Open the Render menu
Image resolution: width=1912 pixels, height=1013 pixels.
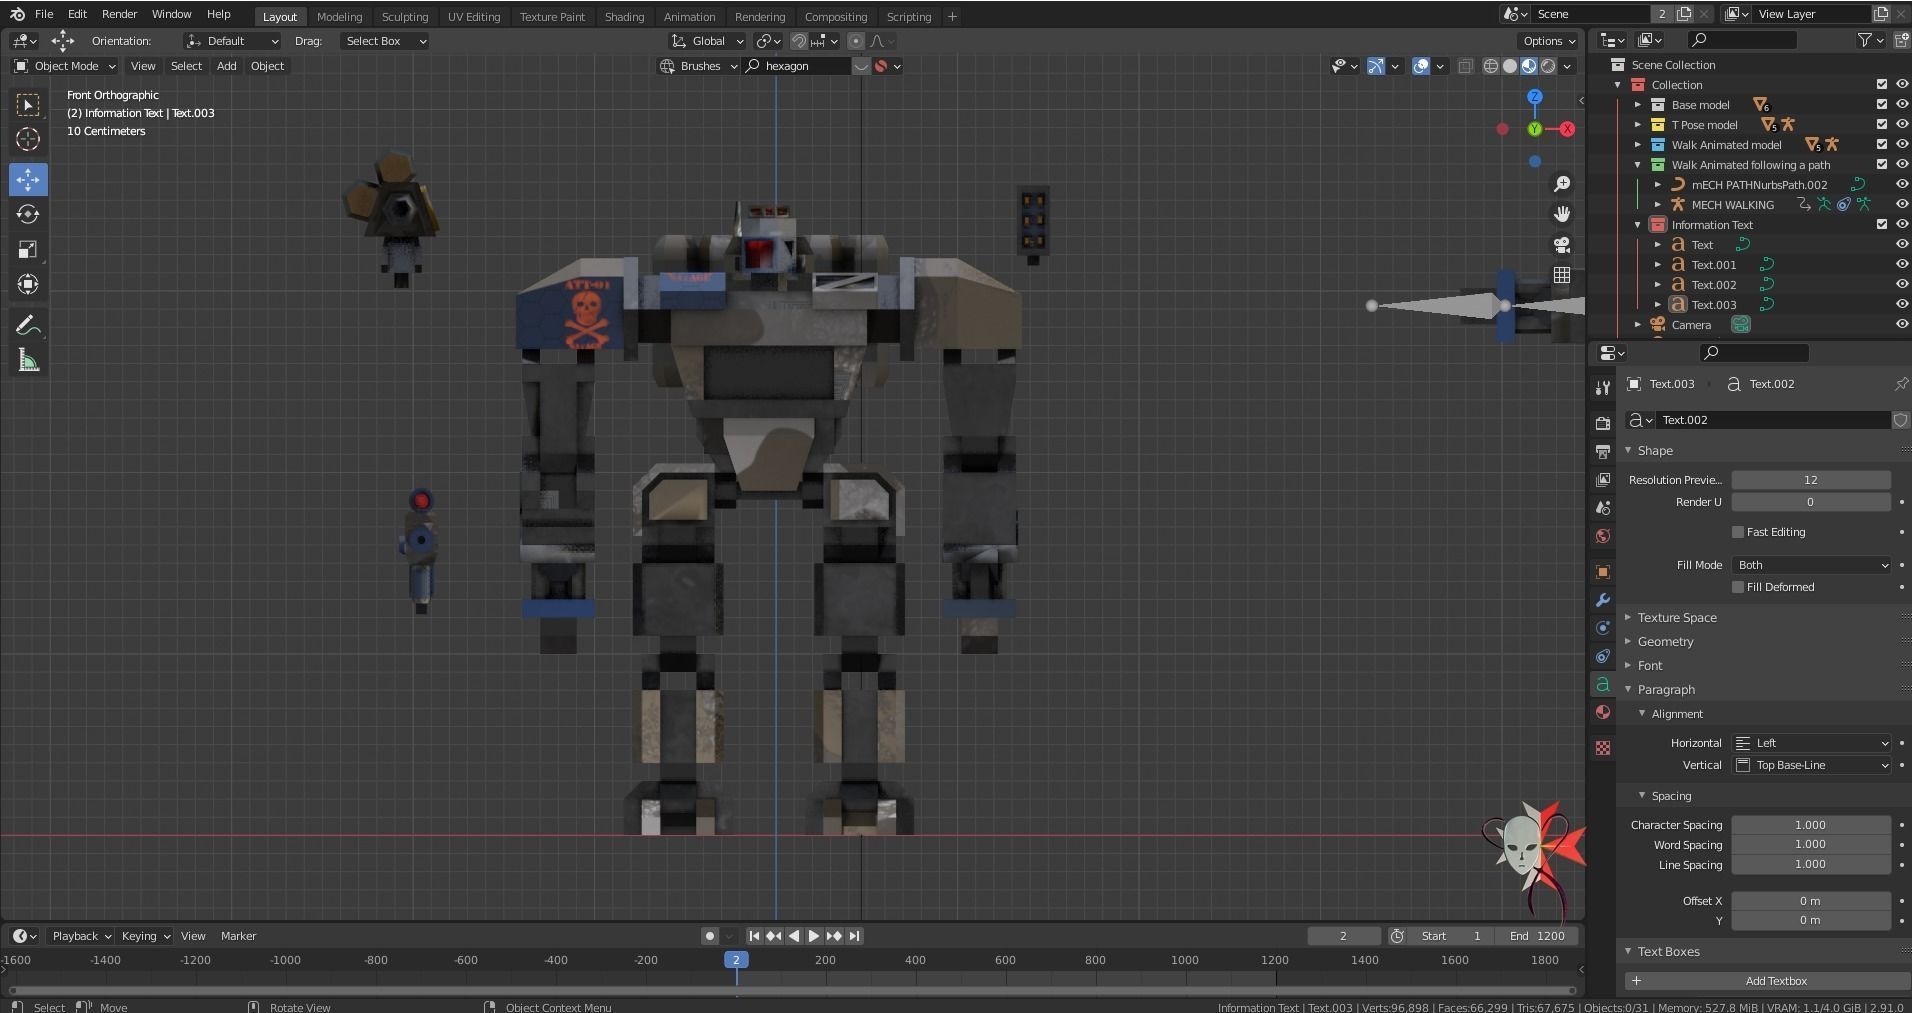119,13
